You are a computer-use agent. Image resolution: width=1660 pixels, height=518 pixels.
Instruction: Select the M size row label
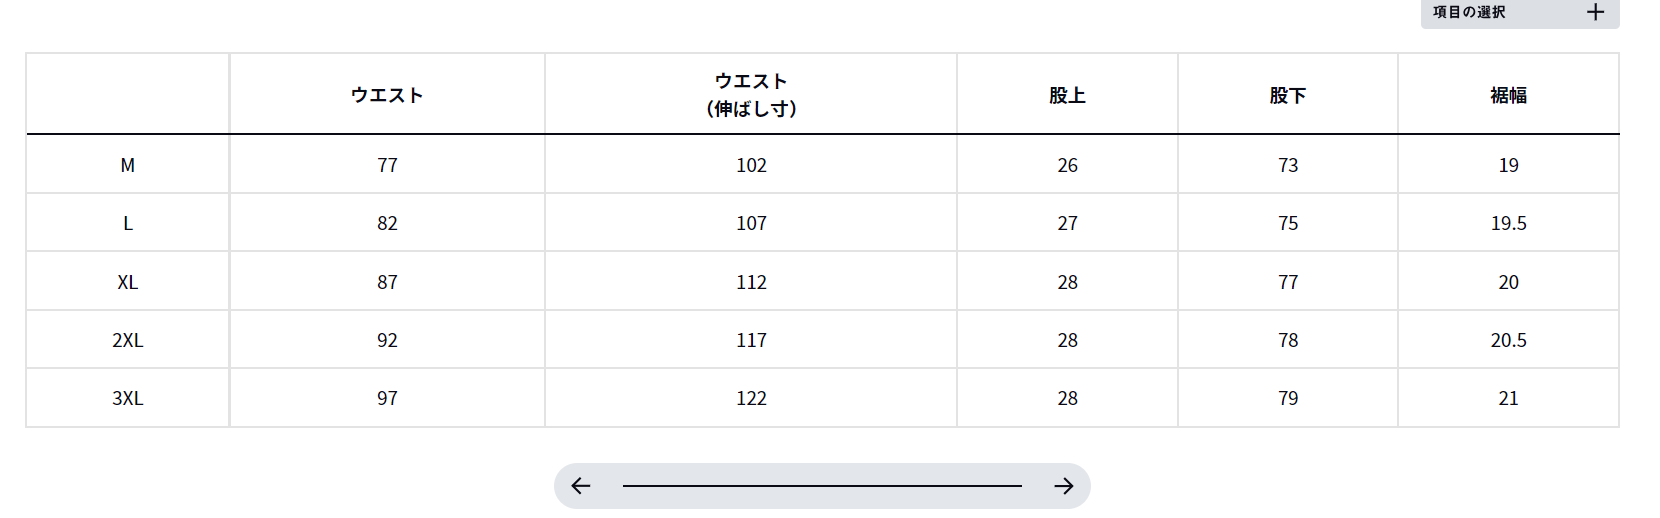tap(128, 165)
